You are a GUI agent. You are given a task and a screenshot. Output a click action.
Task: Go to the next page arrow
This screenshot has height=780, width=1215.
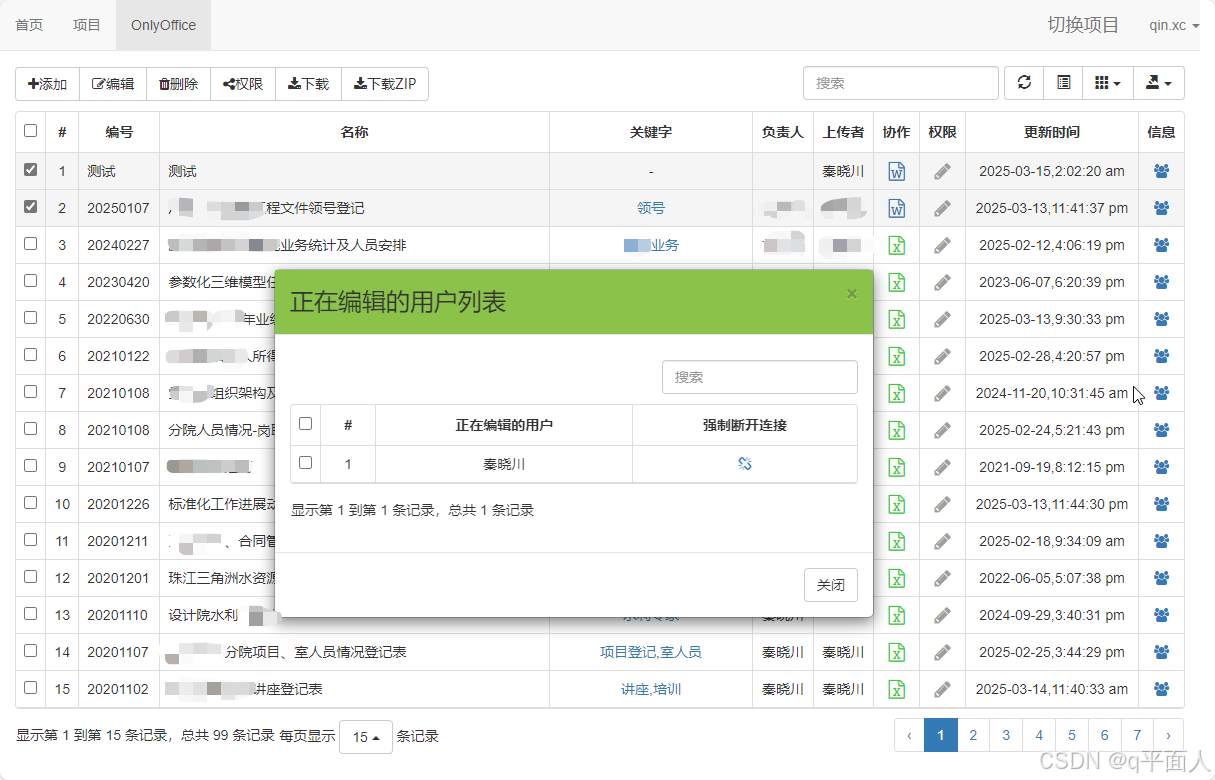coord(1168,735)
